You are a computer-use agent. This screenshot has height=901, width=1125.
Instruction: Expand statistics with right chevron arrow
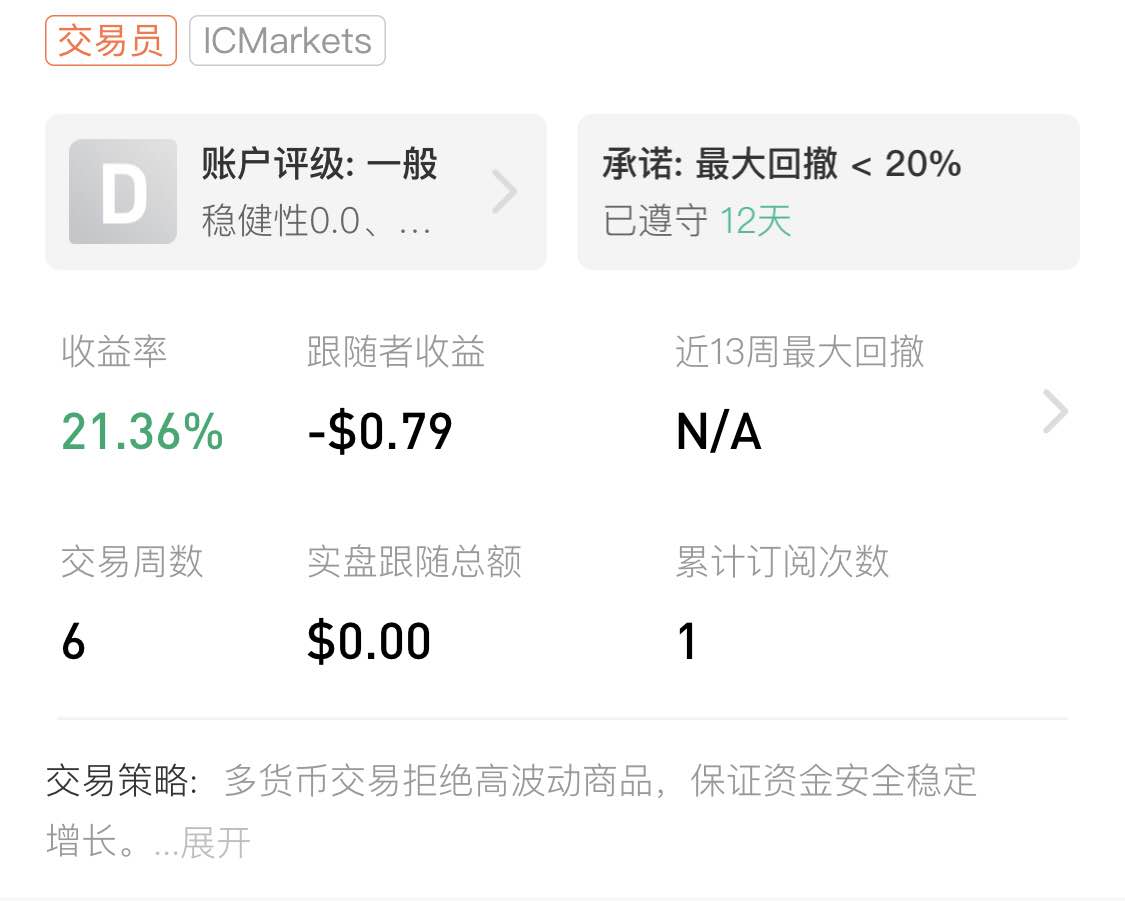tap(1055, 412)
